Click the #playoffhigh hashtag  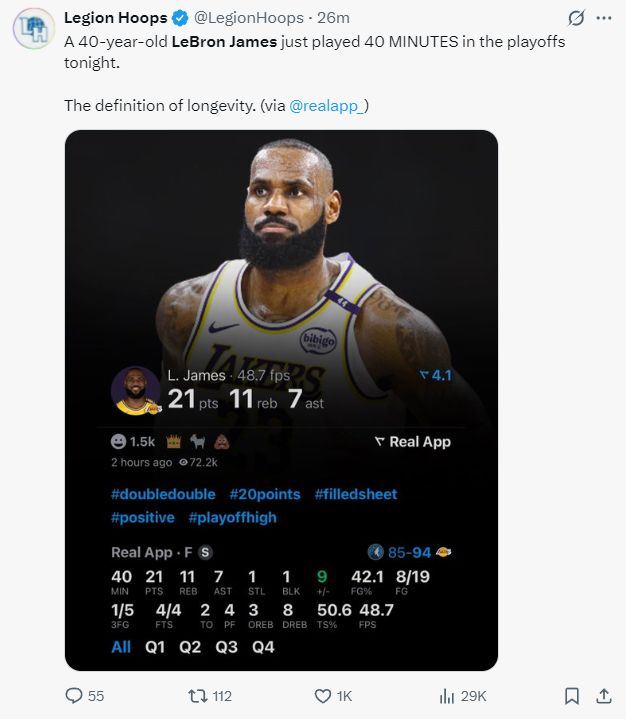(235, 517)
